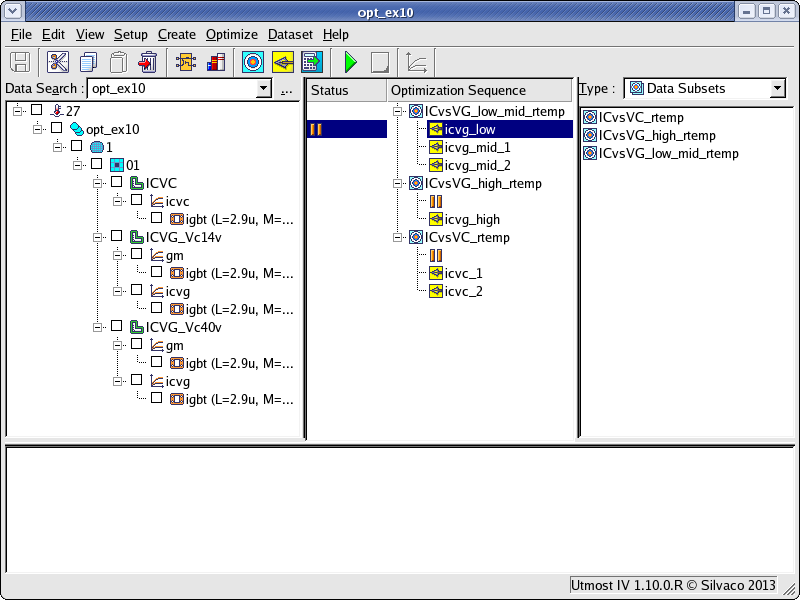This screenshot has width=800, height=600.
Task: Open the Help menu
Action: (x=336, y=35)
